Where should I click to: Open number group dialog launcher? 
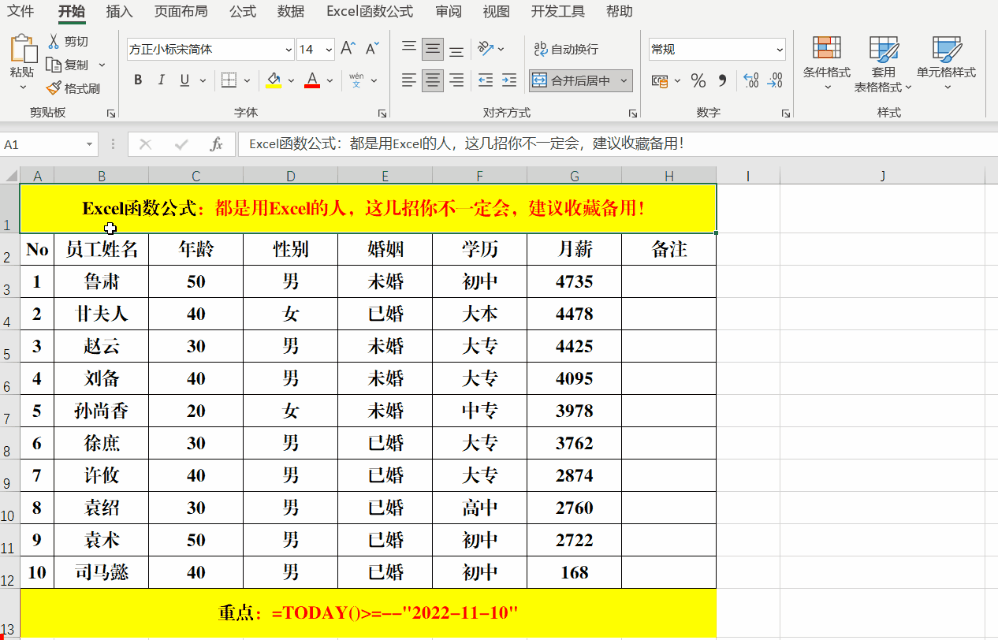[x=786, y=113]
